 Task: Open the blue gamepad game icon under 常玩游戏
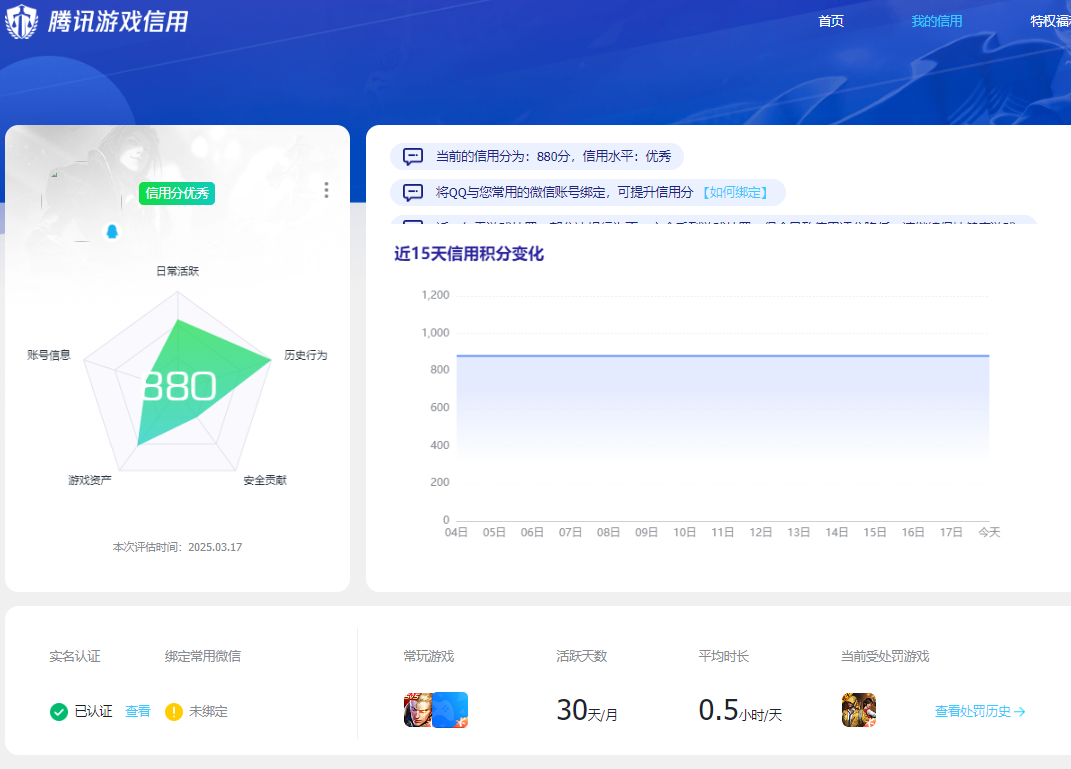click(450, 710)
